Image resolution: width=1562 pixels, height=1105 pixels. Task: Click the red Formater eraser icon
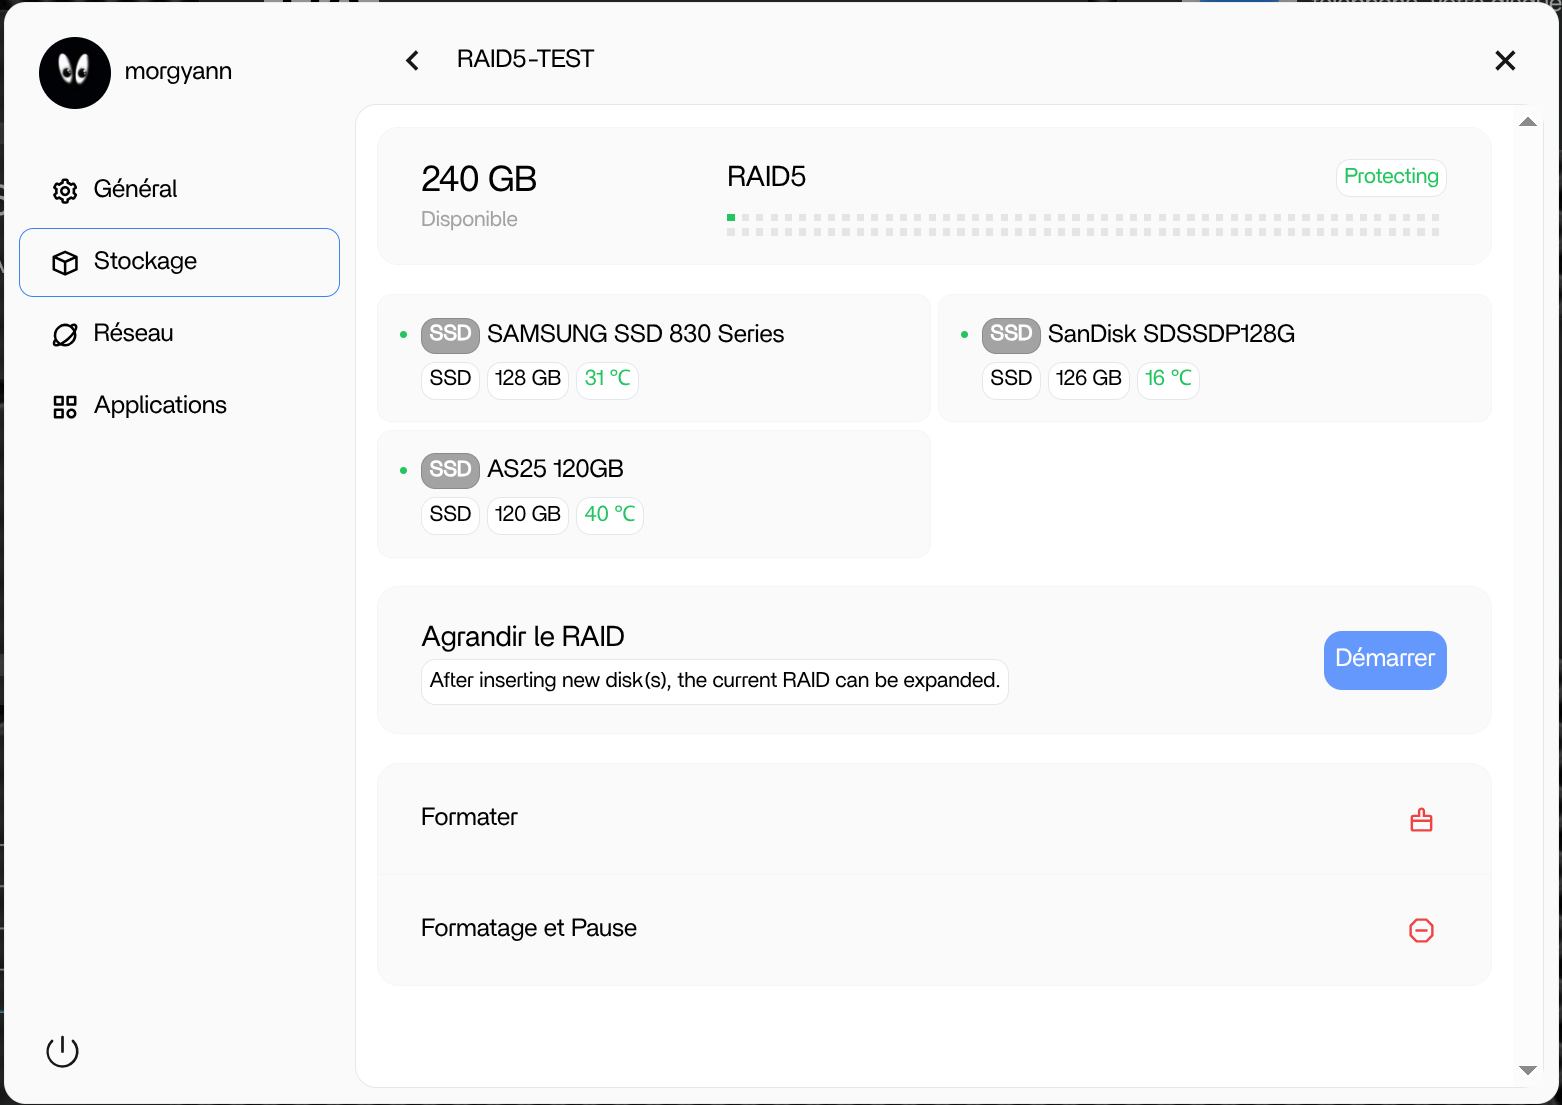pyautogui.click(x=1421, y=820)
